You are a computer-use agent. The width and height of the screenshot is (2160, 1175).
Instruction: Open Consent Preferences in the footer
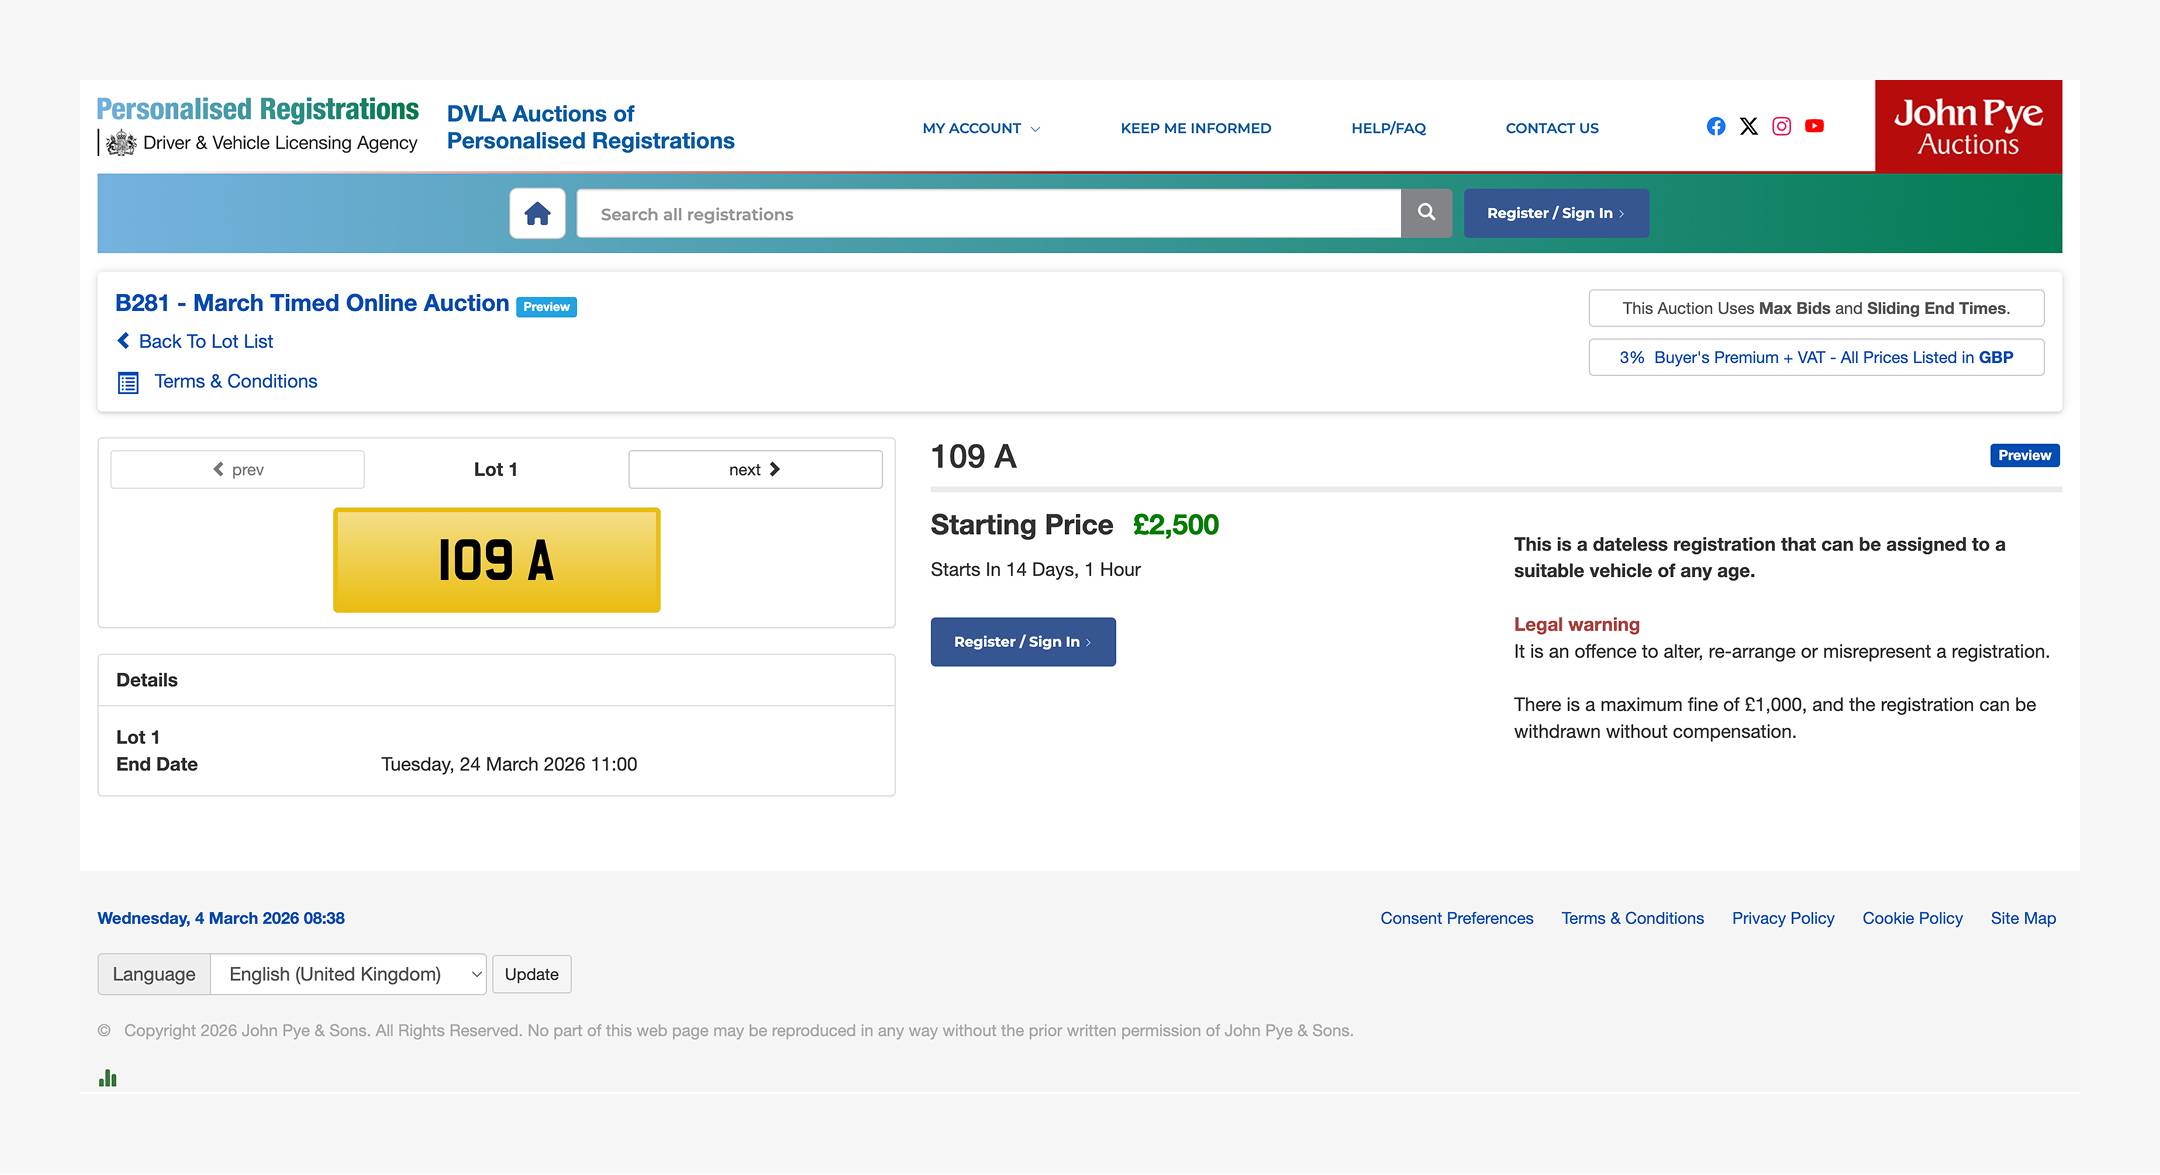1456,918
